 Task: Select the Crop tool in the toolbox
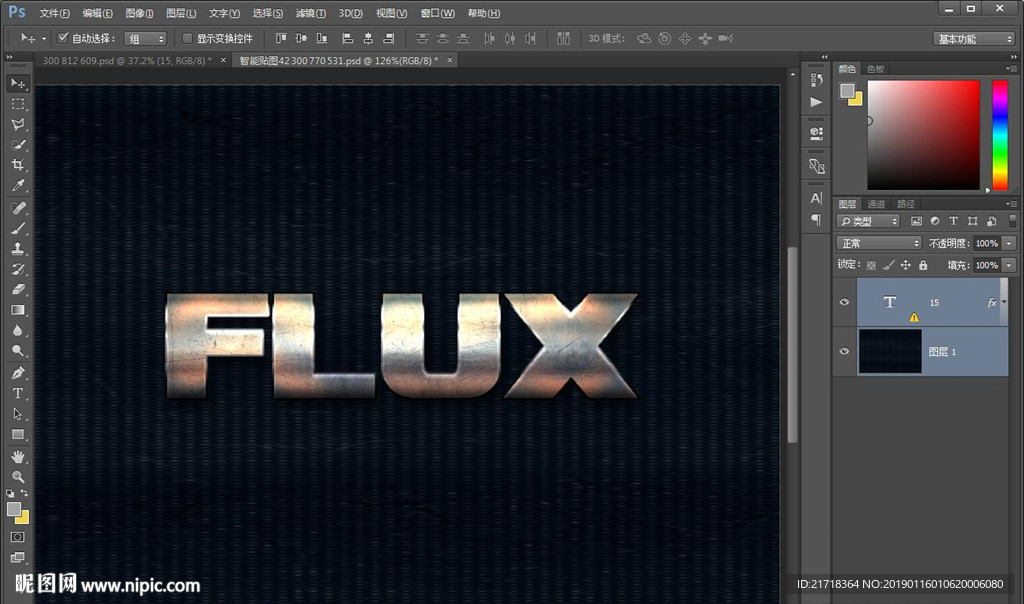click(x=18, y=165)
